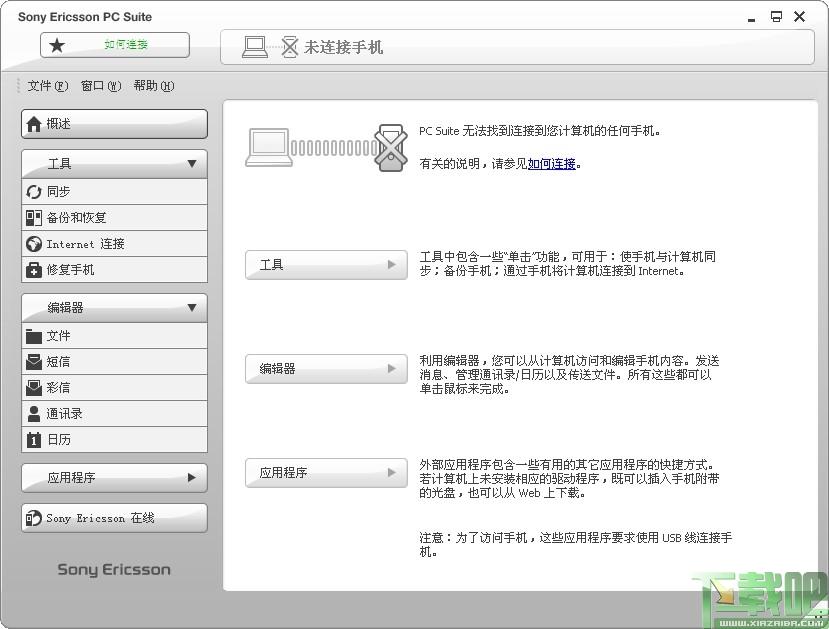The image size is (829, 629).
Task: Click 编辑器 header label in sidebar
Action: point(66,308)
